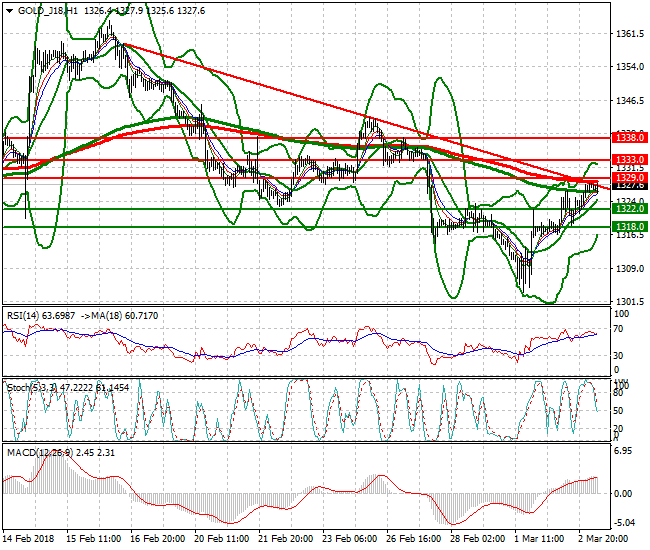Select the GOLD_J18,H1 chart title text
The height and width of the screenshot is (550, 650).
pos(48,11)
